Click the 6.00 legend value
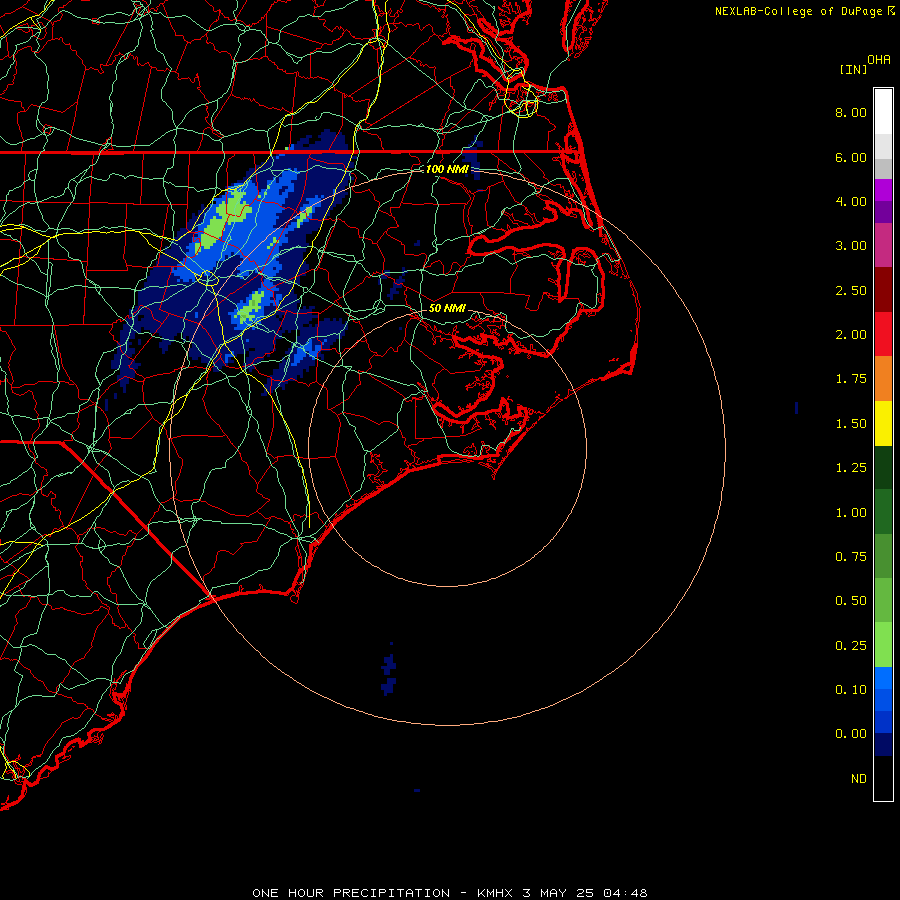The image size is (900, 900). click(x=851, y=157)
